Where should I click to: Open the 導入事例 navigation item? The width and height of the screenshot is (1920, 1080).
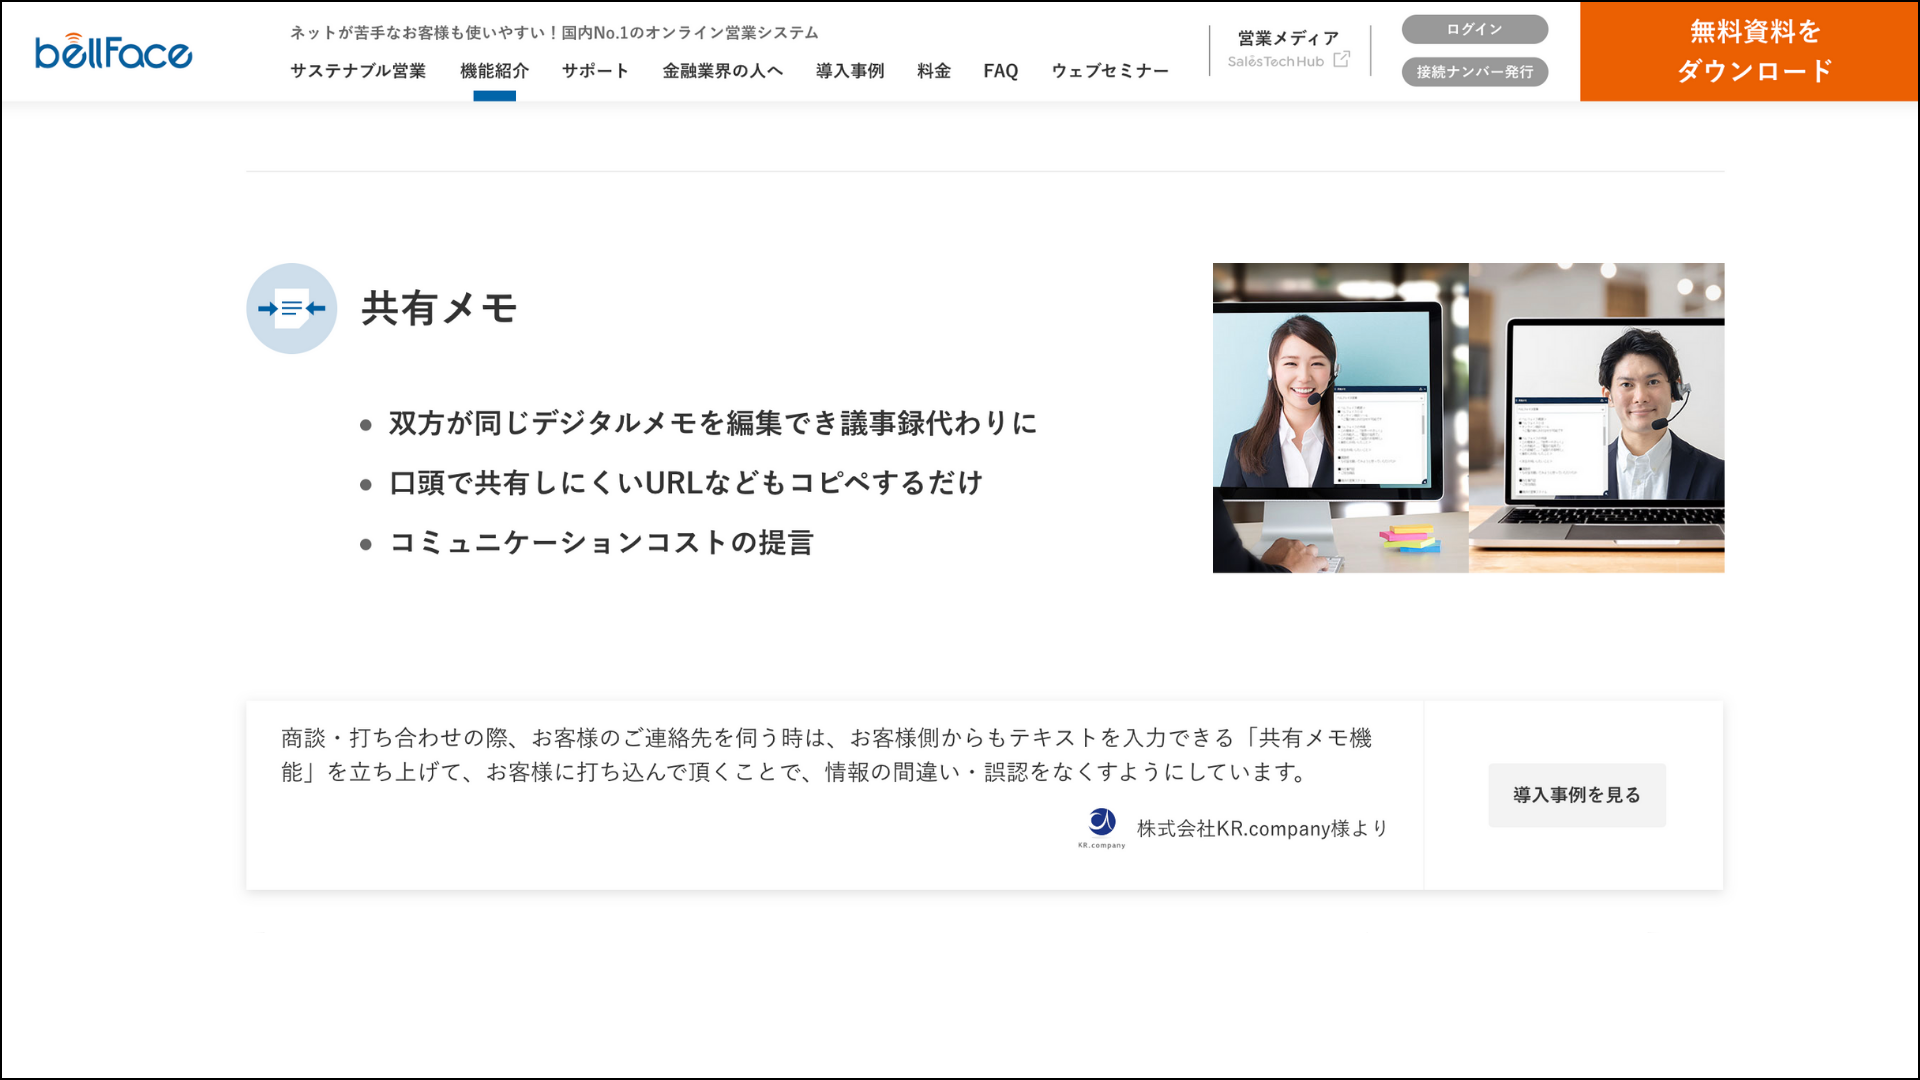tap(849, 70)
